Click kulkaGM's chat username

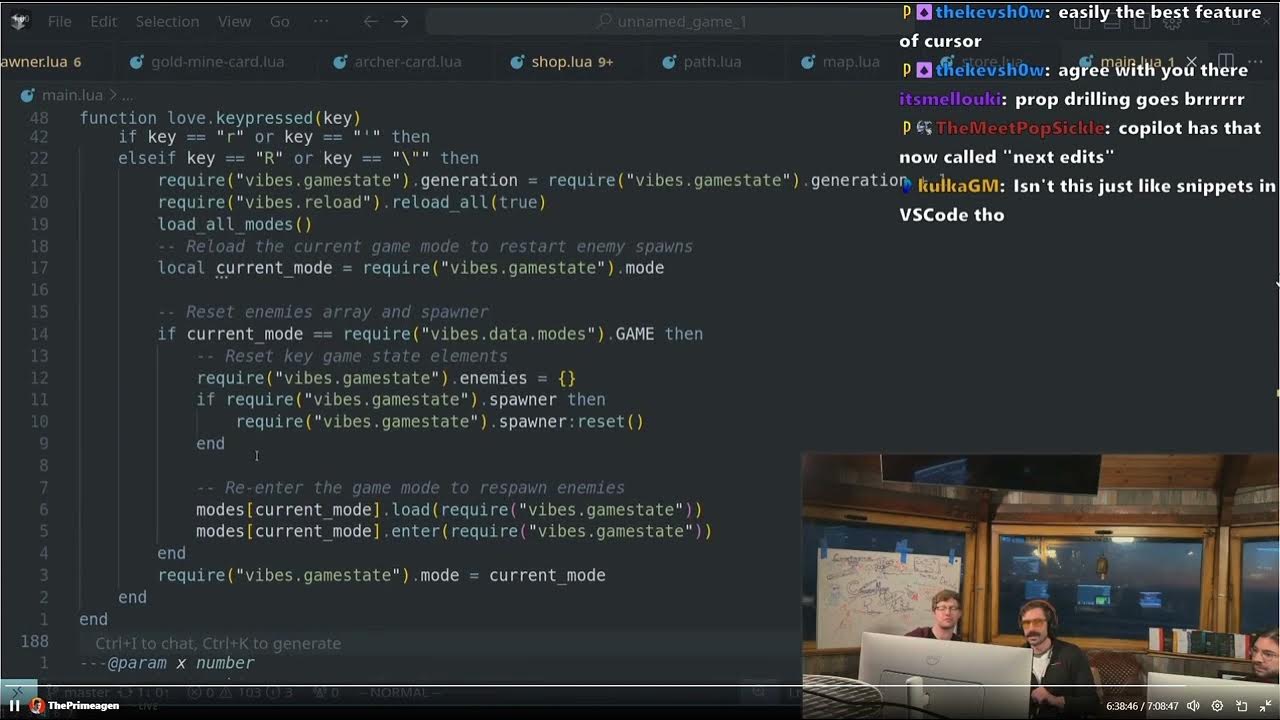pos(960,186)
